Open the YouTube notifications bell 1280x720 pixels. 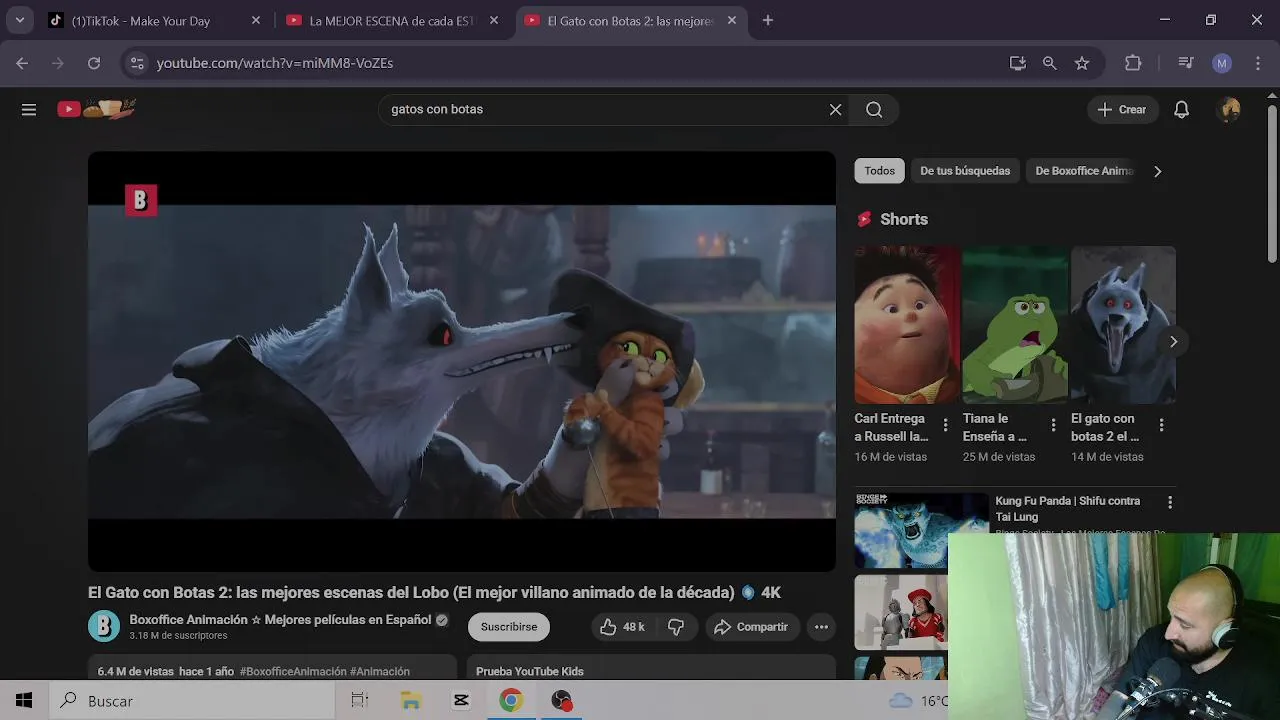[1181, 110]
